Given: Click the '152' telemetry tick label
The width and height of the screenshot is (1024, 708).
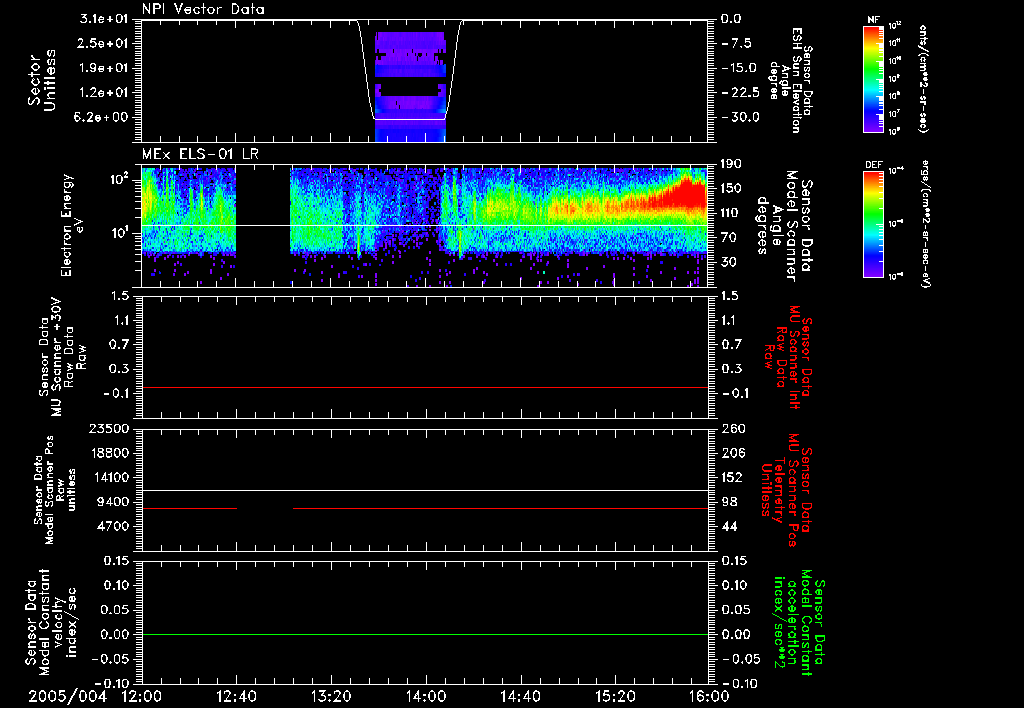Looking at the screenshot, I should click(733, 477).
